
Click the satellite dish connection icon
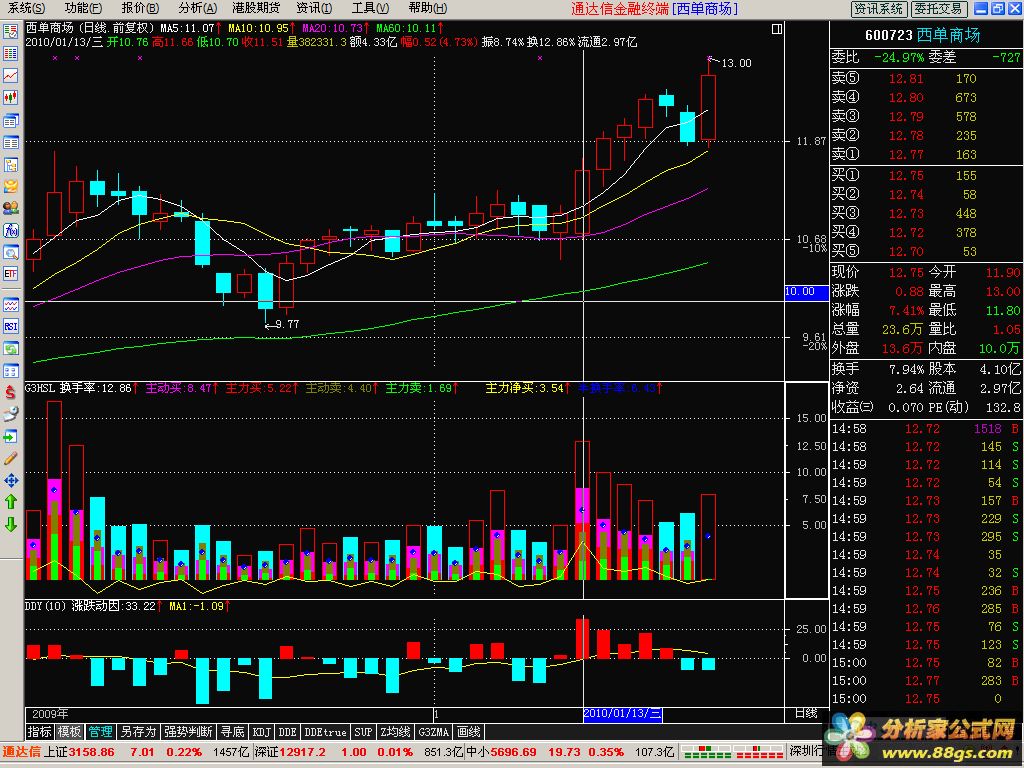10,415
